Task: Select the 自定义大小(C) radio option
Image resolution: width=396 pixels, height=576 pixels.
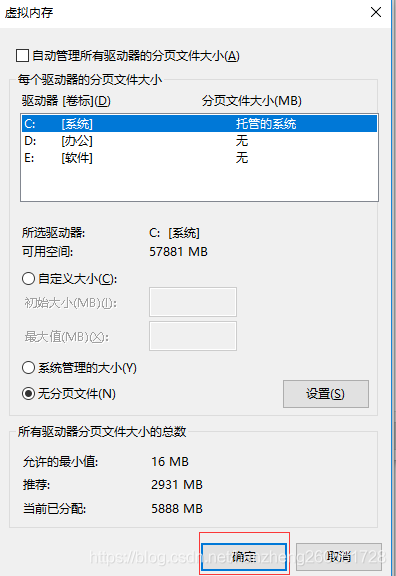Action: [28, 279]
